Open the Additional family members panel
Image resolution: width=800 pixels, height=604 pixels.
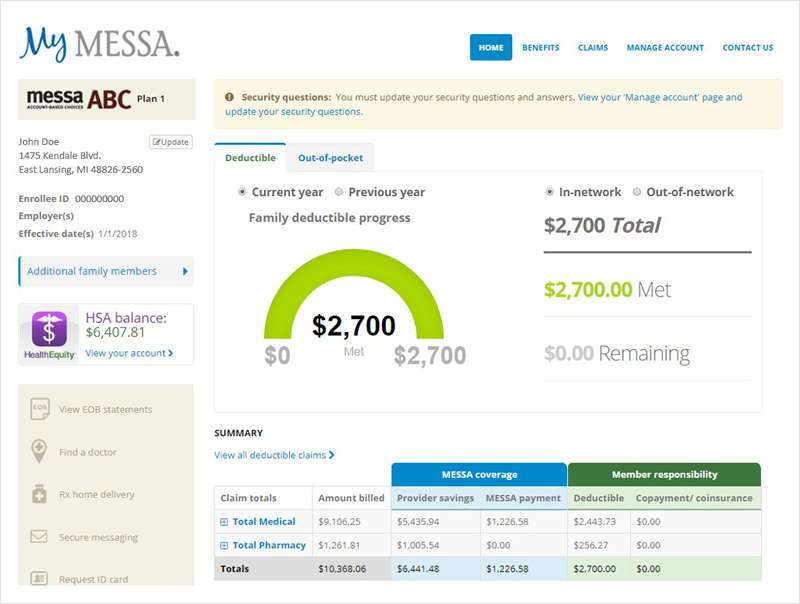pos(105,271)
